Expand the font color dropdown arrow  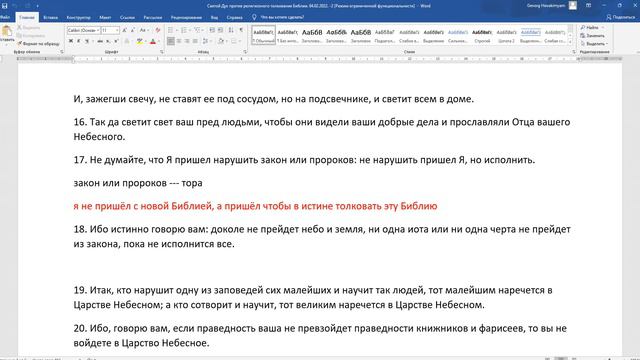159,41
